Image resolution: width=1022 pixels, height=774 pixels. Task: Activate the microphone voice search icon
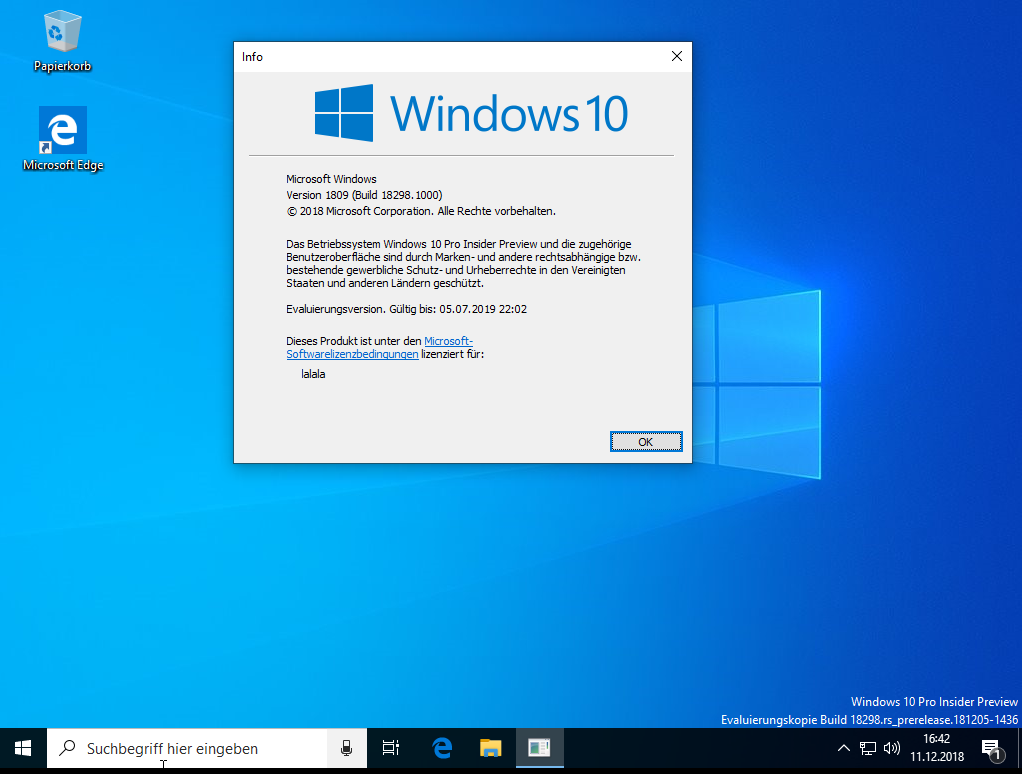tap(347, 749)
